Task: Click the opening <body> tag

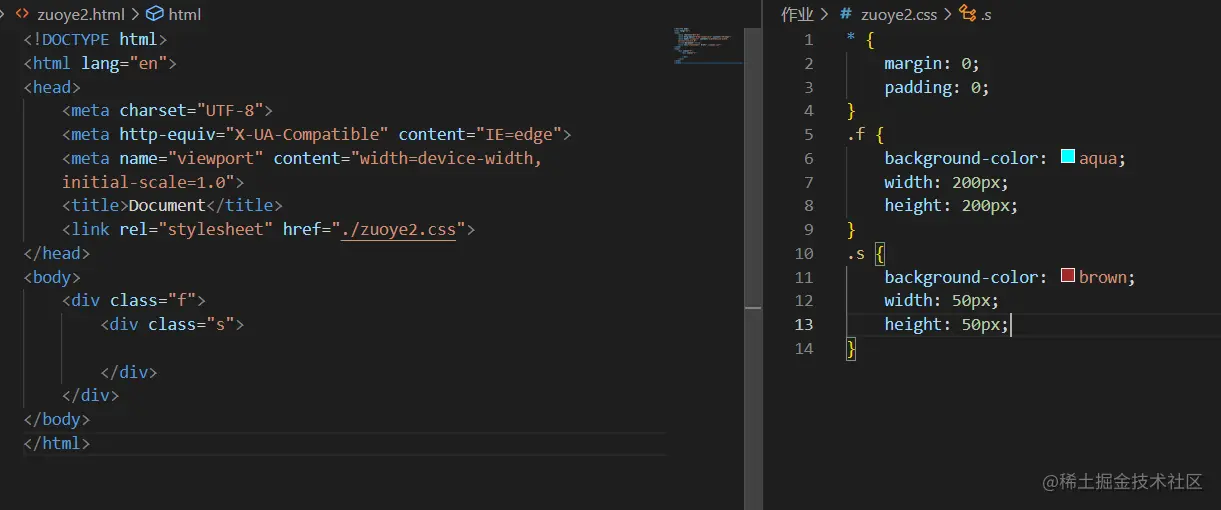Action: coord(52,277)
